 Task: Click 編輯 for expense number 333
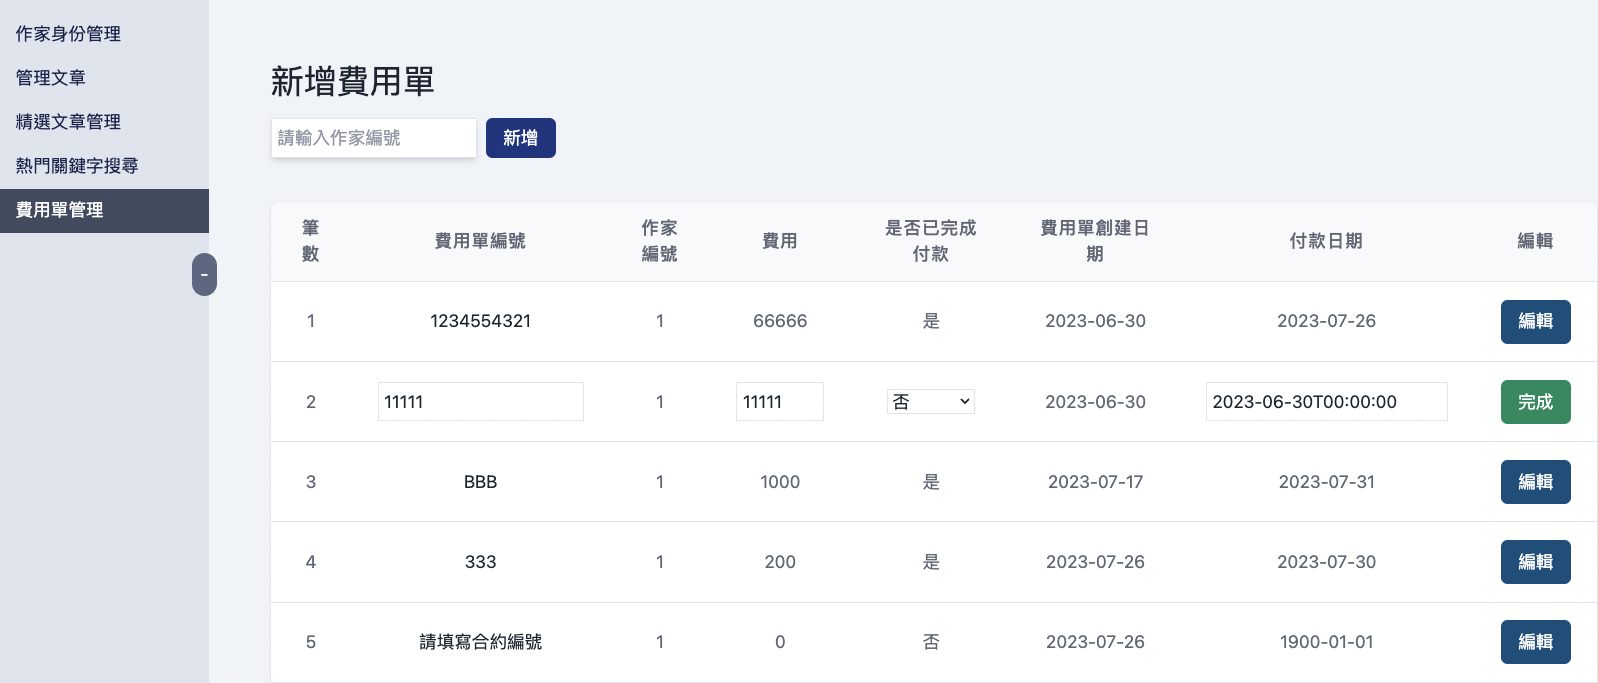pos(1535,562)
